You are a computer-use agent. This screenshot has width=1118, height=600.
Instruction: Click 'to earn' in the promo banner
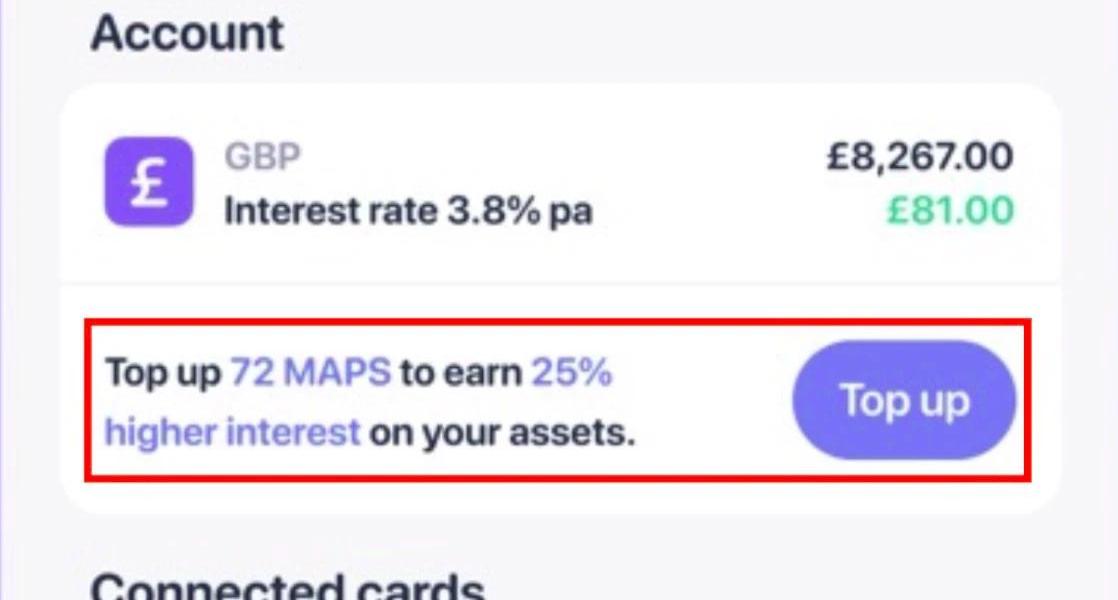pos(461,373)
